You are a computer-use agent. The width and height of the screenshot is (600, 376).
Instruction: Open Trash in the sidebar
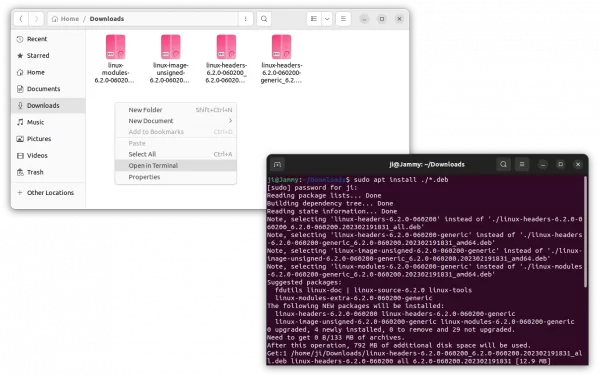pyautogui.click(x=48, y=173)
